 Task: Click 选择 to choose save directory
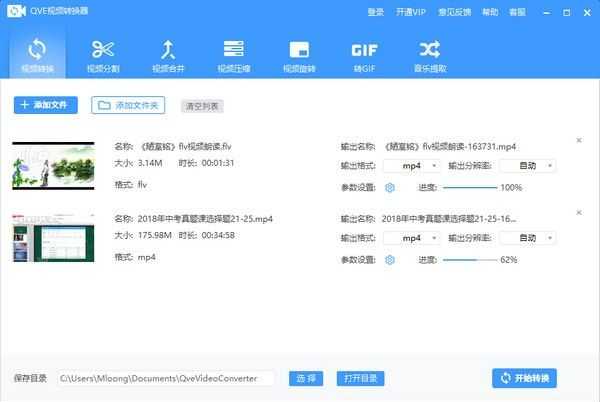(x=306, y=378)
